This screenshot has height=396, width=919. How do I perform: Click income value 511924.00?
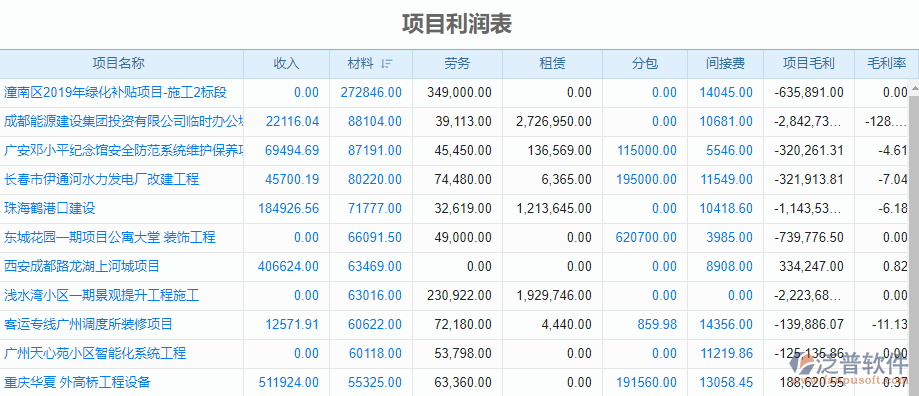coord(289,383)
